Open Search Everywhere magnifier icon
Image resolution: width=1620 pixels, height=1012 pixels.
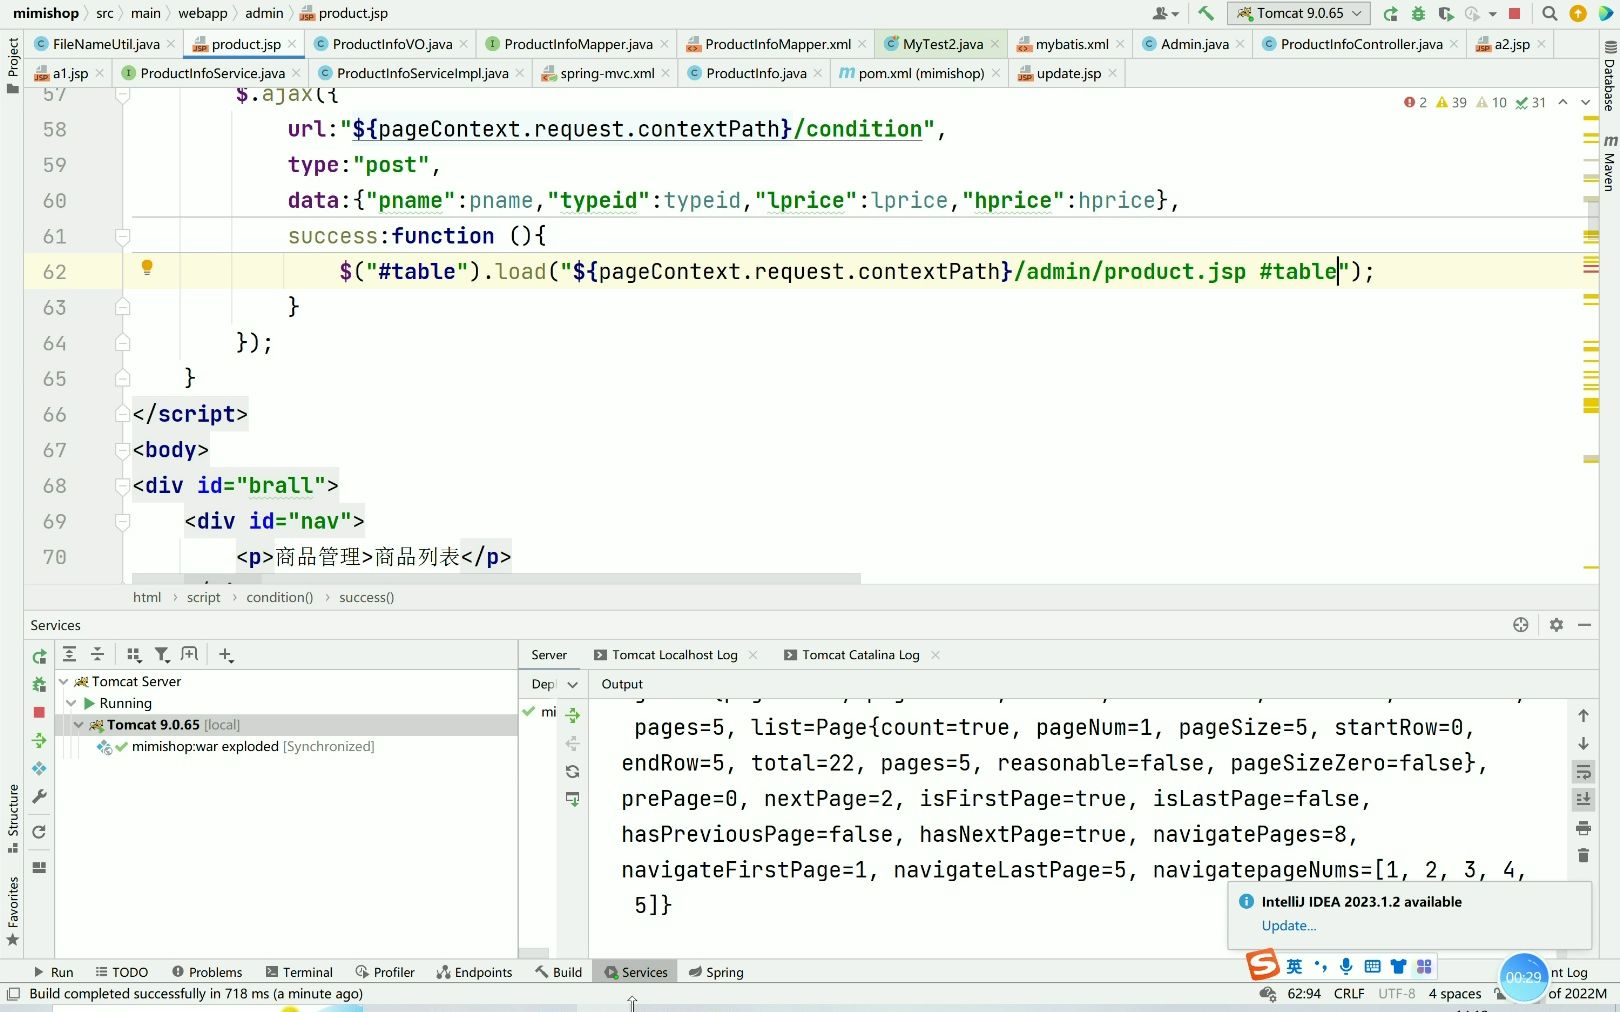(1549, 13)
